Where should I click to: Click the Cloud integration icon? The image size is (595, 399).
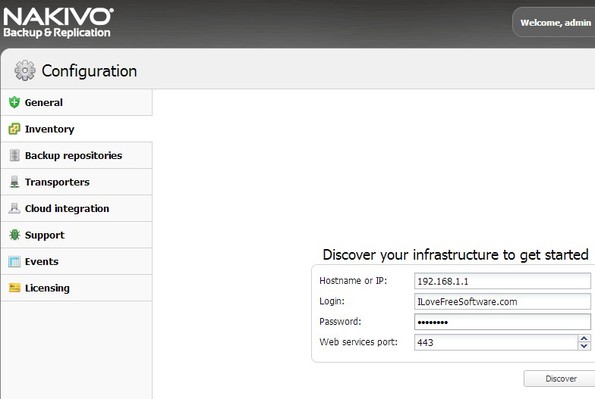pos(14,208)
